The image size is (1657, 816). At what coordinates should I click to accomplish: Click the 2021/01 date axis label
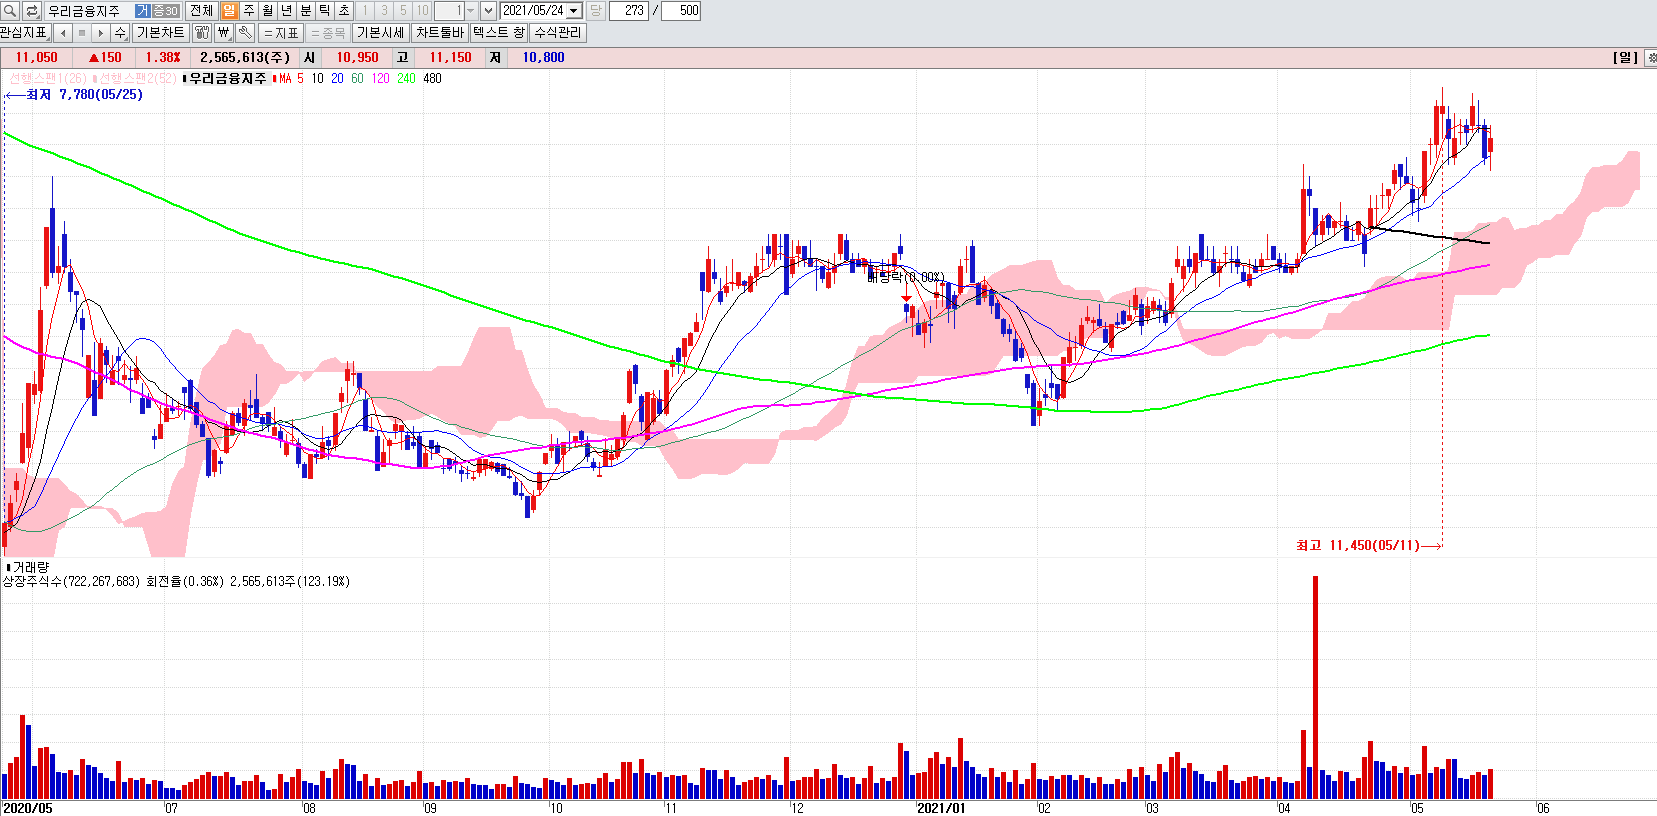[941, 808]
